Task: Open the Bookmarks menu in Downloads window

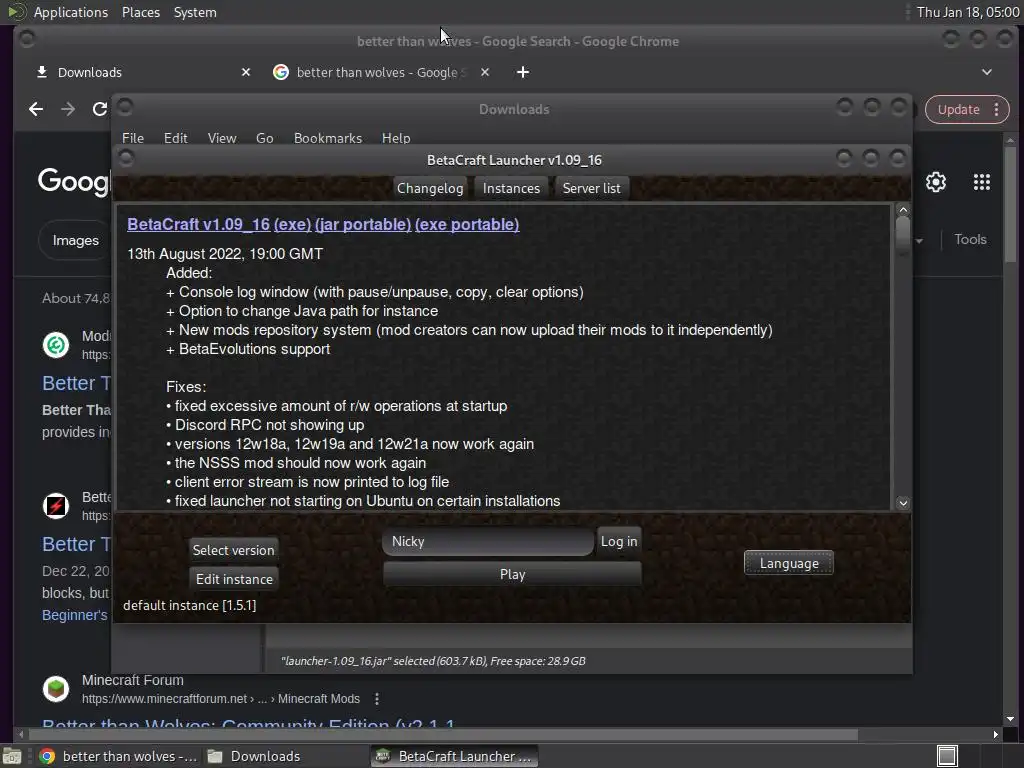Action: [x=328, y=138]
